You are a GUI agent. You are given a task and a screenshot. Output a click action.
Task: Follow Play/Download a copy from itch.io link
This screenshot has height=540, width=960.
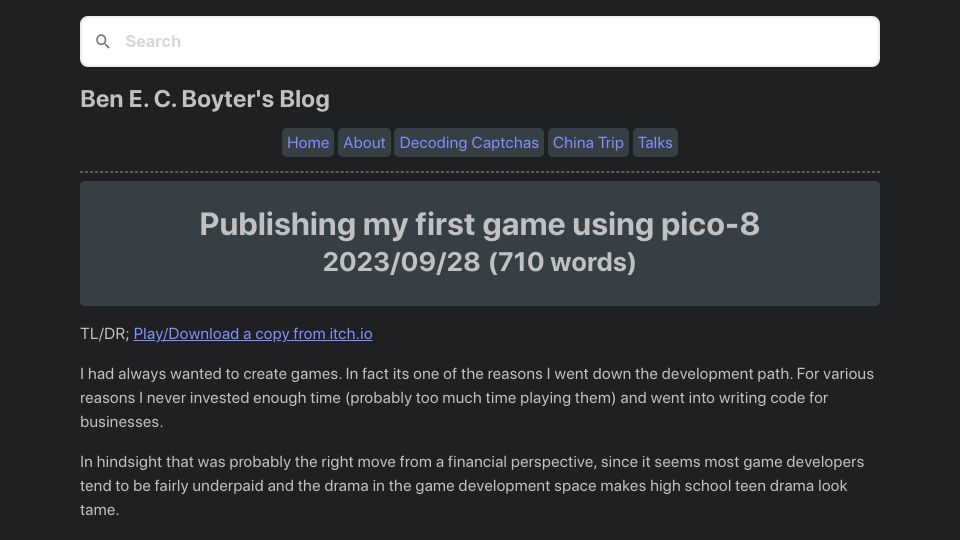(253, 334)
